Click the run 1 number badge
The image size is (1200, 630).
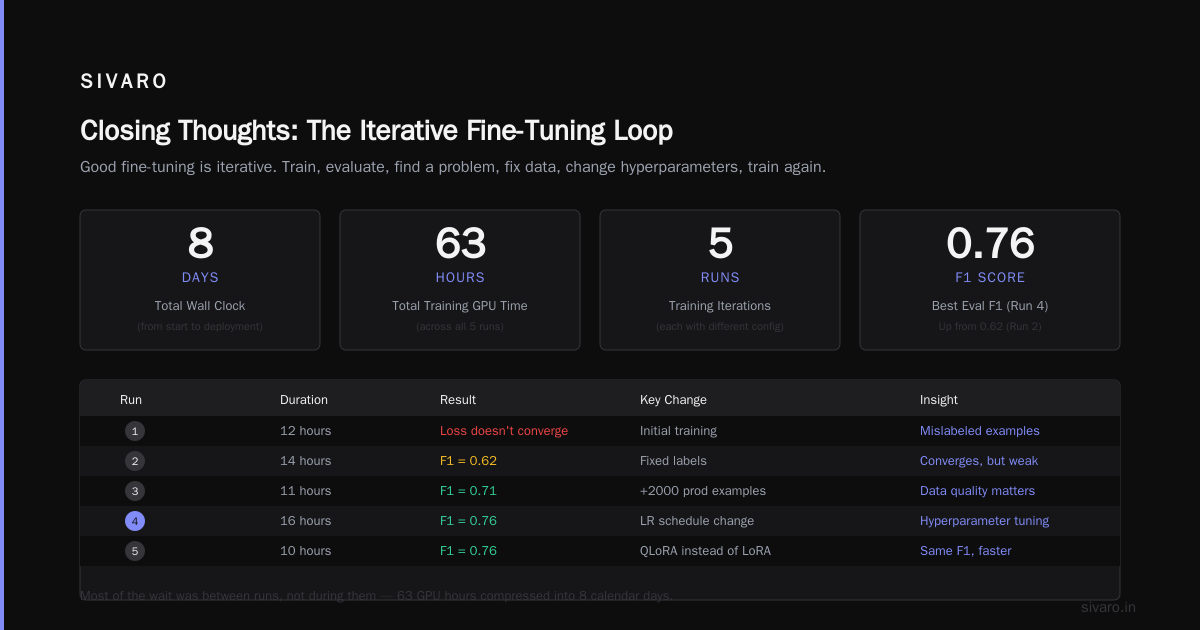tap(135, 431)
